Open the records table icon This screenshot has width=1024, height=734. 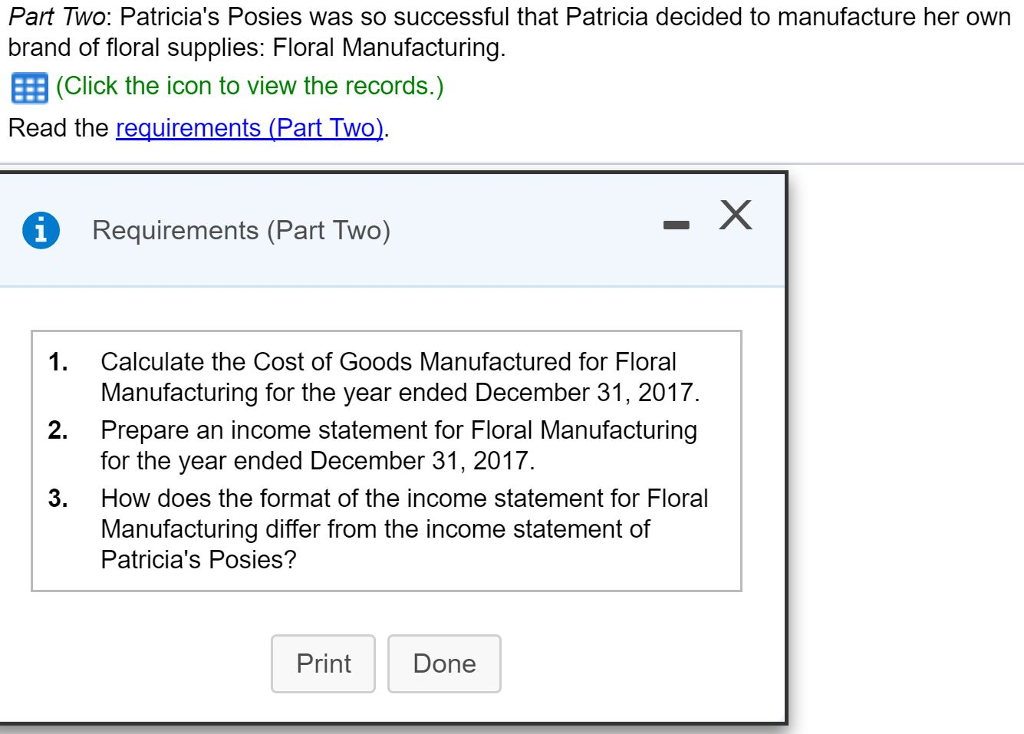pyautogui.click(x=29, y=88)
